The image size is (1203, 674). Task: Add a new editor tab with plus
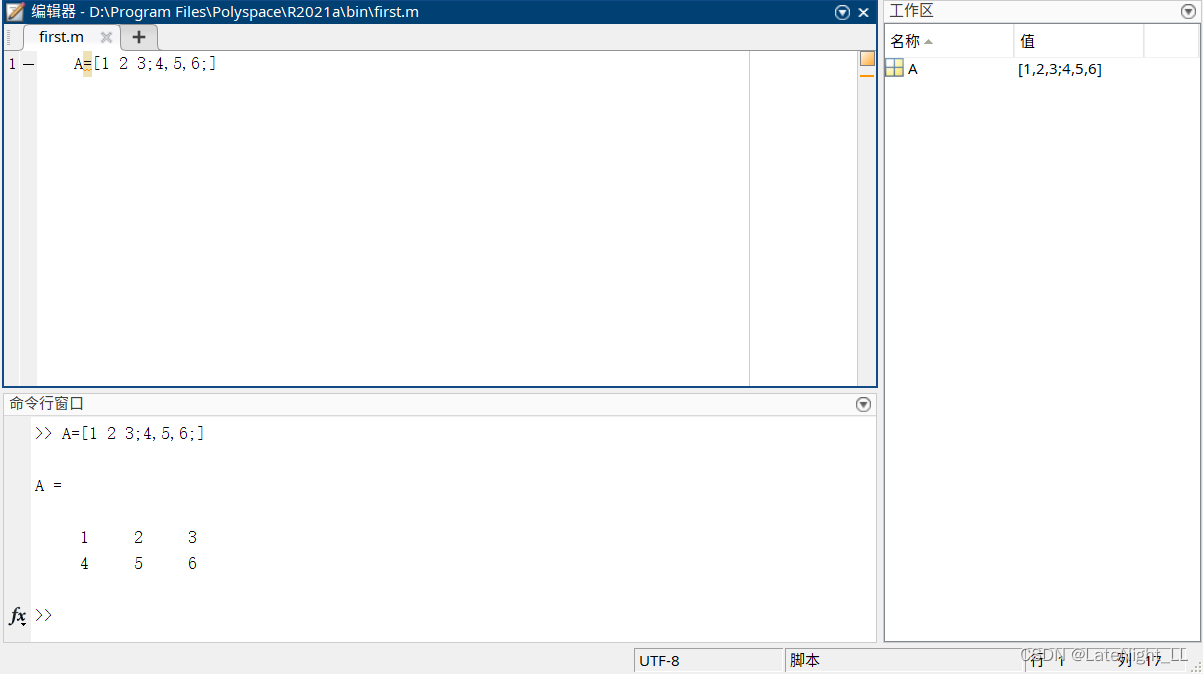coord(138,37)
